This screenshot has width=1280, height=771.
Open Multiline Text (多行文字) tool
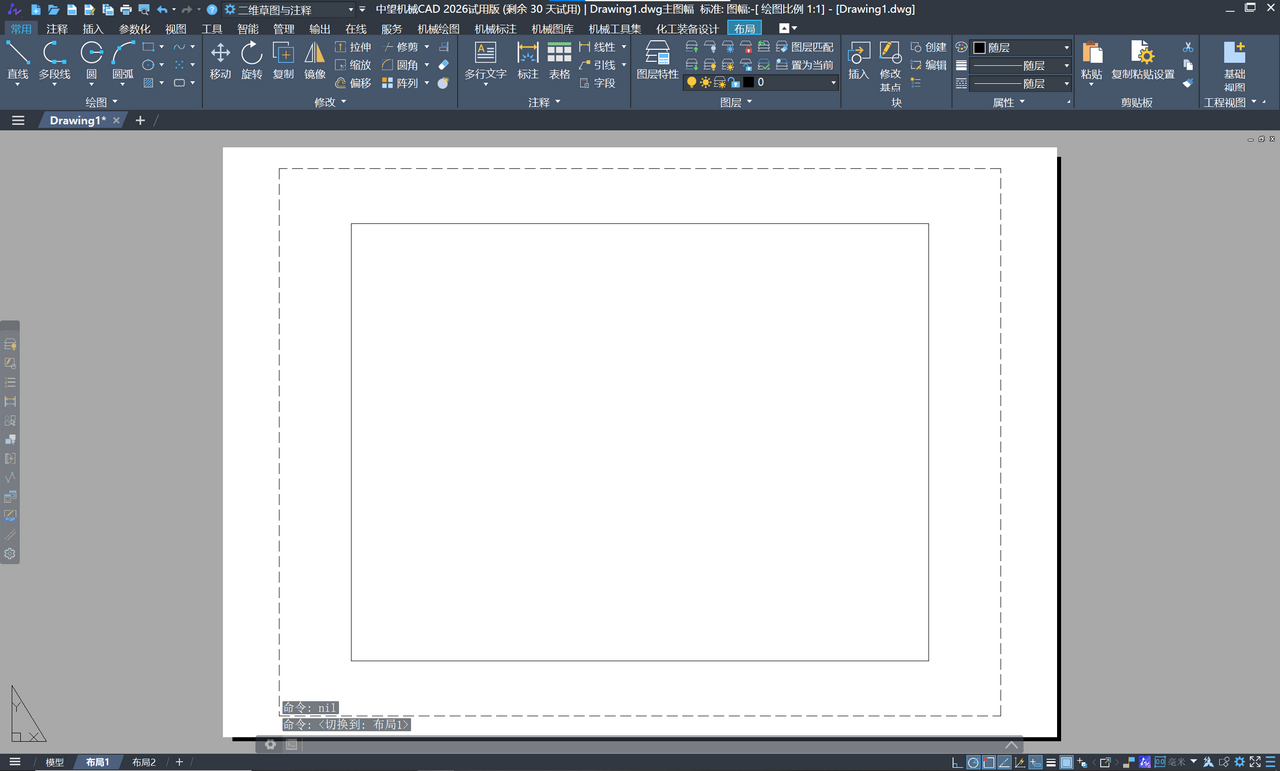[485, 60]
